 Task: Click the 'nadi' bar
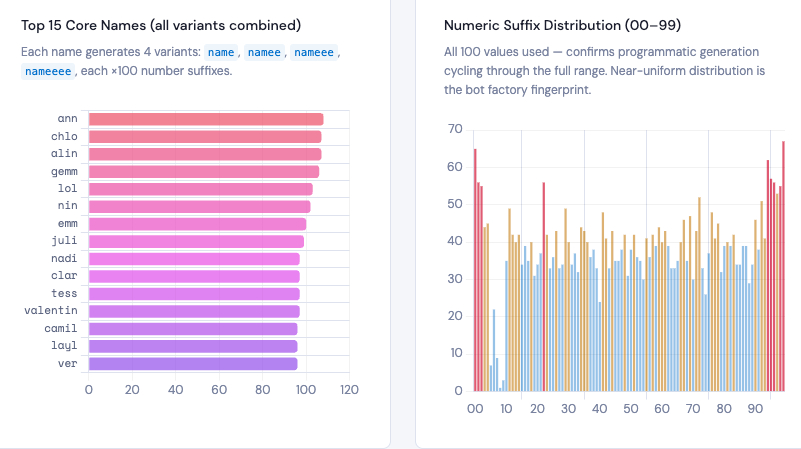[193, 259]
